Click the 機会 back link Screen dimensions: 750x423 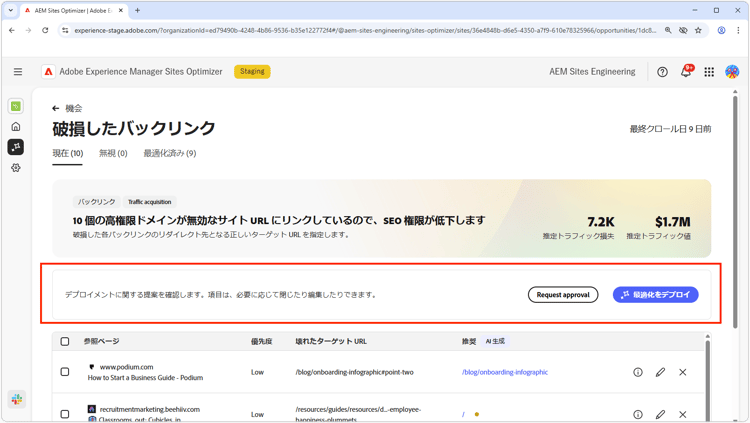pyautogui.click(x=74, y=109)
